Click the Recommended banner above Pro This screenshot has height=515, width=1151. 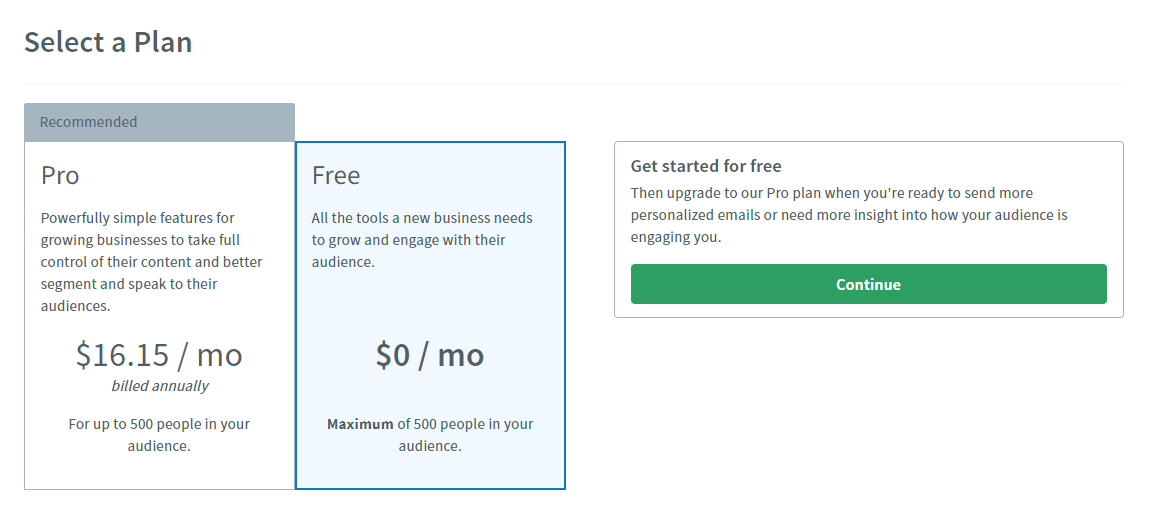click(159, 123)
